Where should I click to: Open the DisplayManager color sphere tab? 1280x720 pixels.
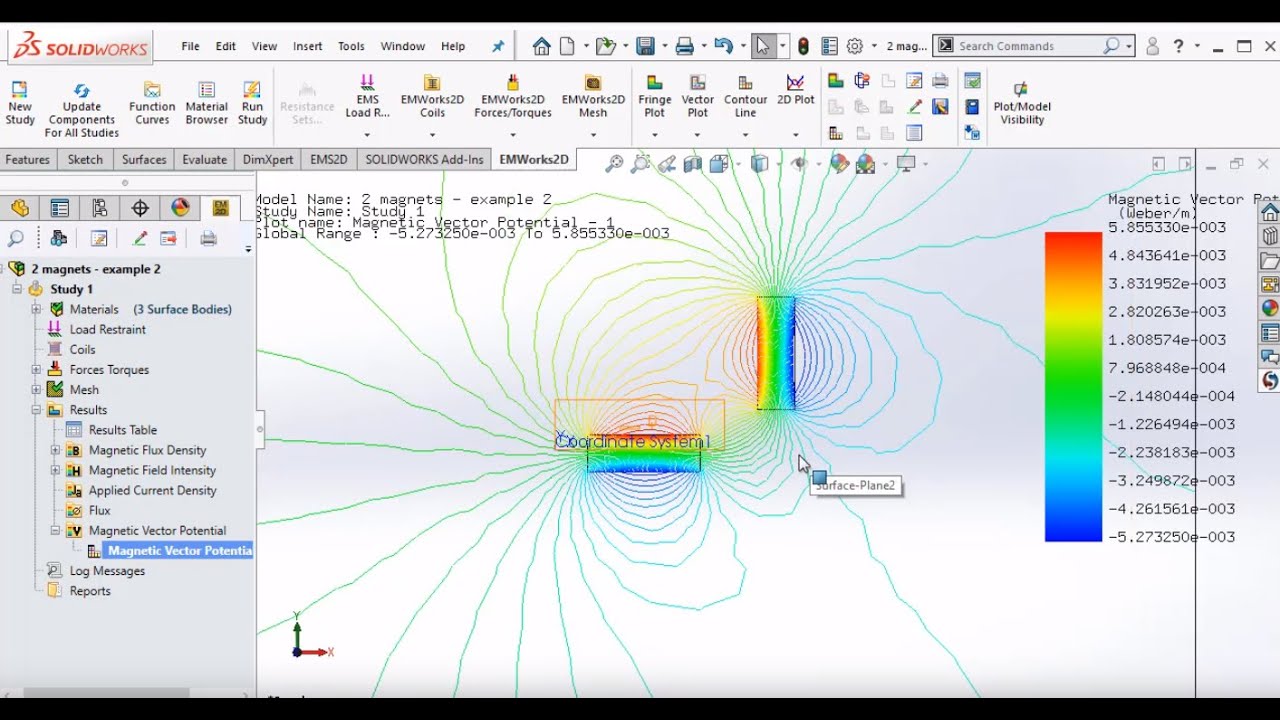click(x=180, y=208)
